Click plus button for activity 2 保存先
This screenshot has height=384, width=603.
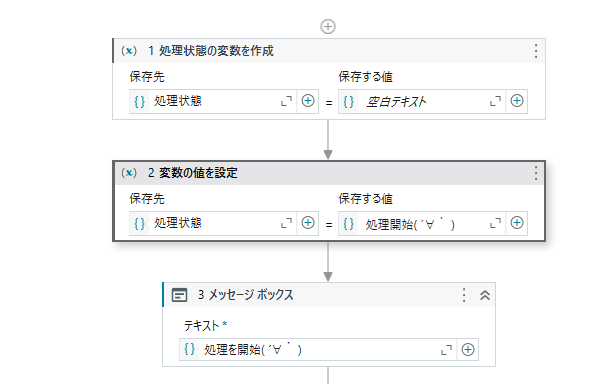tap(308, 223)
